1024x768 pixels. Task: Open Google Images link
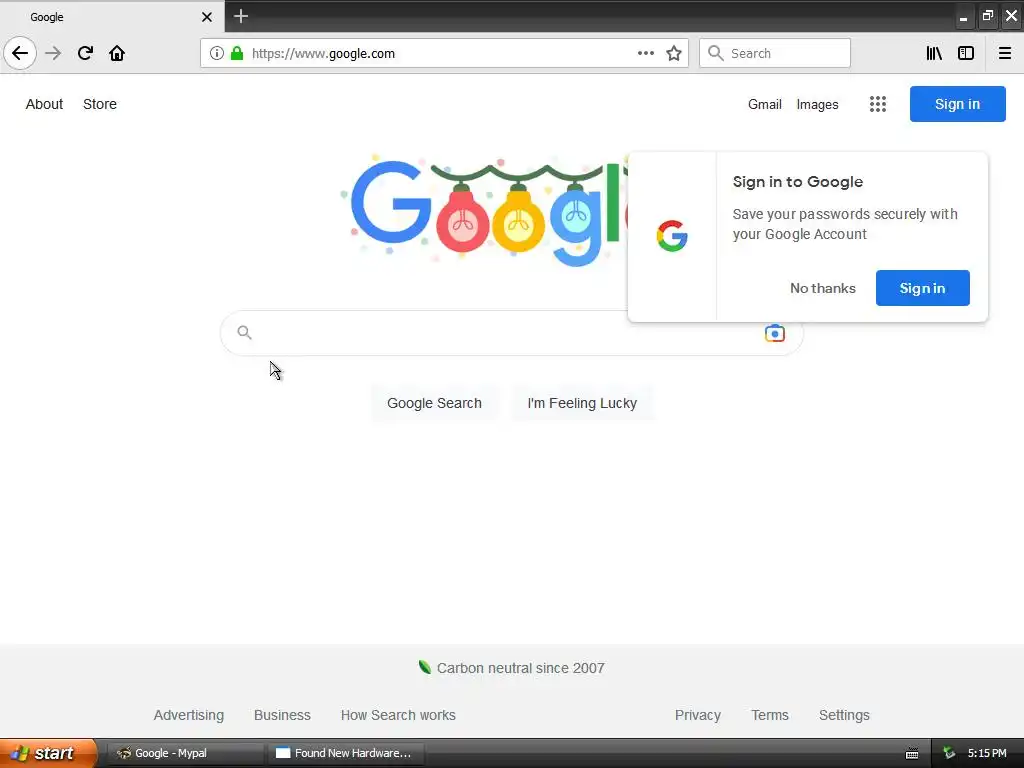tap(817, 104)
